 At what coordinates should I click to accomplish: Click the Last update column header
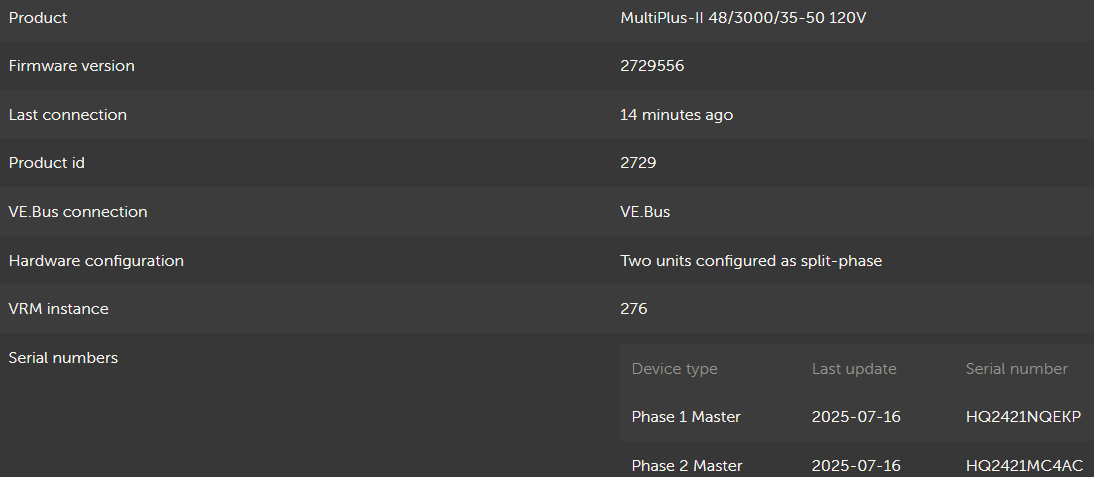[854, 369]
